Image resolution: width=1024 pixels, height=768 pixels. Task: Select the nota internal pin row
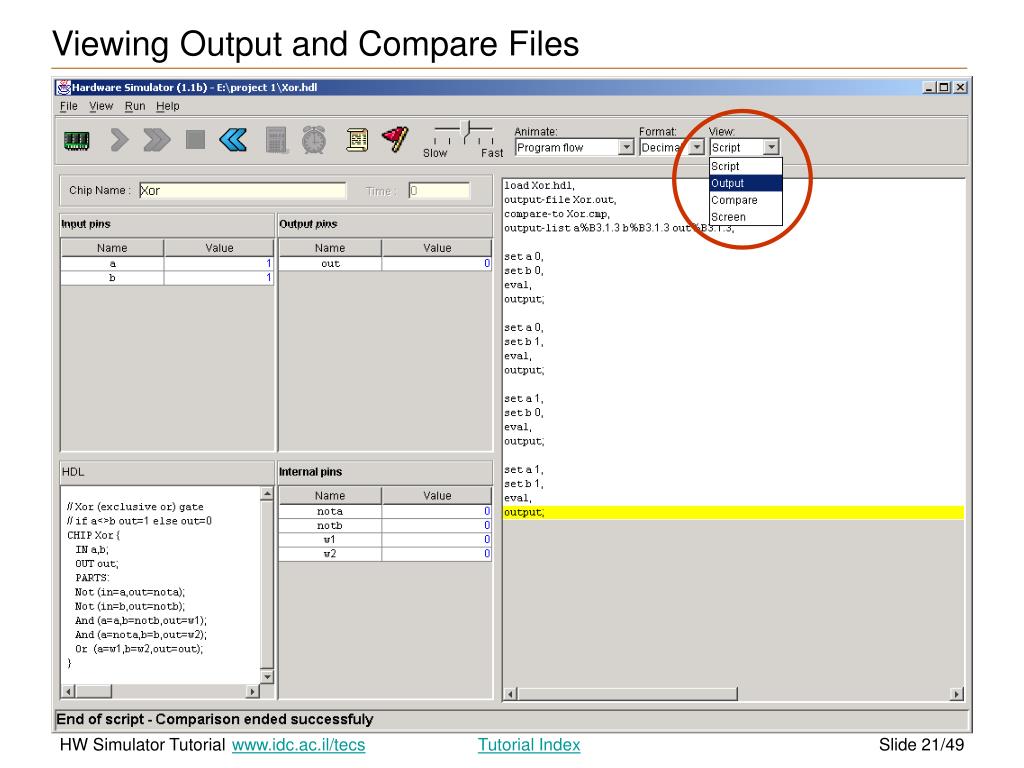[x=385, y=511]
